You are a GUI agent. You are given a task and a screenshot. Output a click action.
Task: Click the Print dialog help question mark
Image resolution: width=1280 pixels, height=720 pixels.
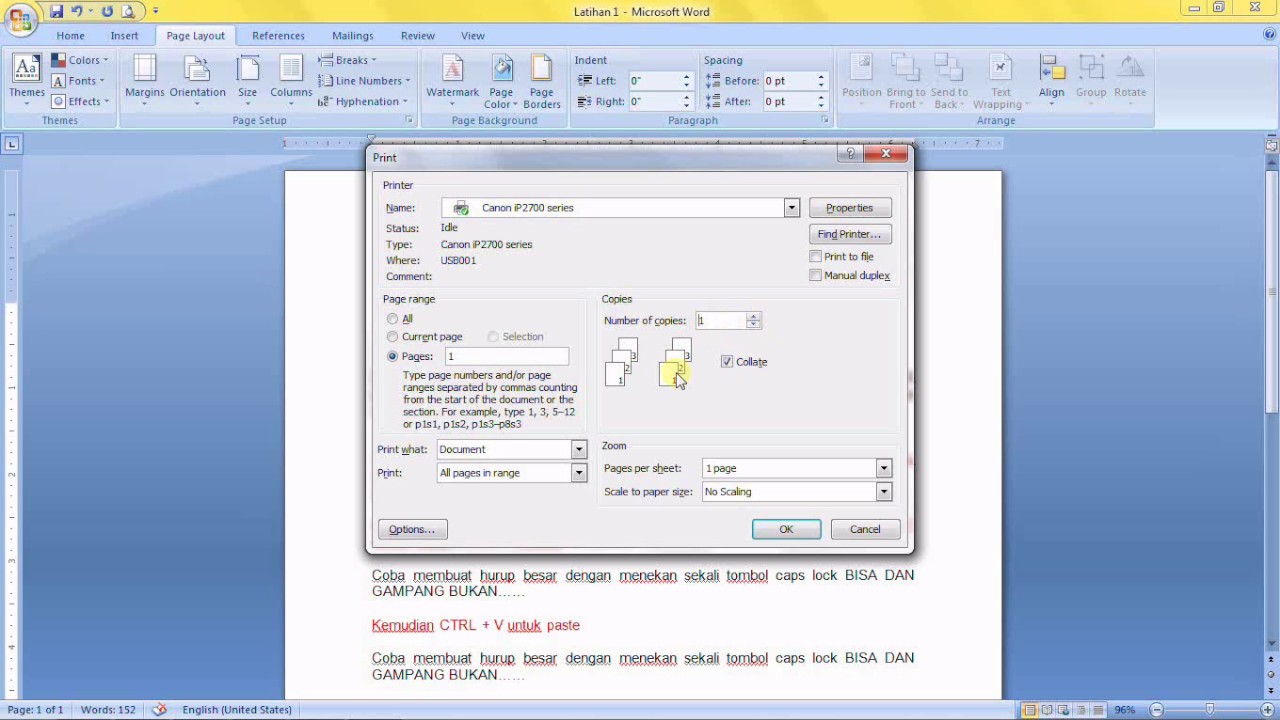coord(851,154)
